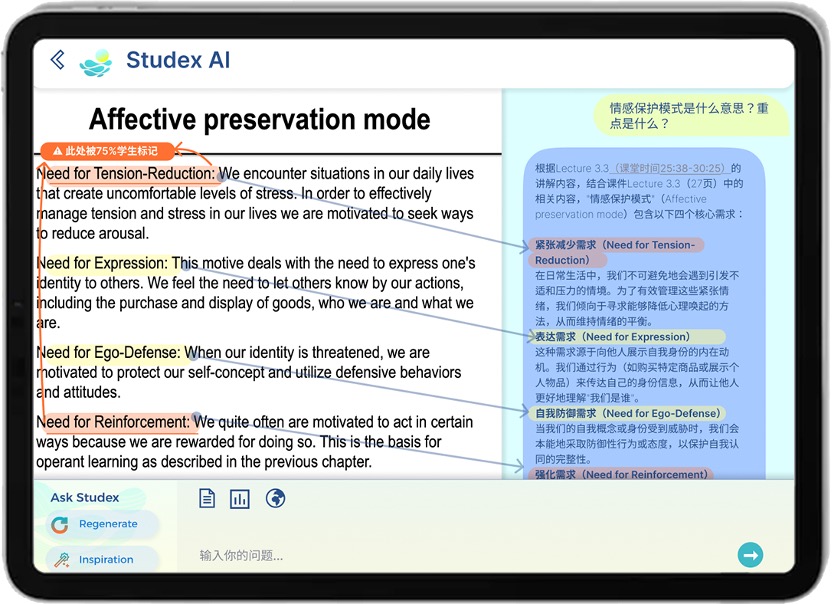Click the globe web search icon

click(x=275, y=498)
